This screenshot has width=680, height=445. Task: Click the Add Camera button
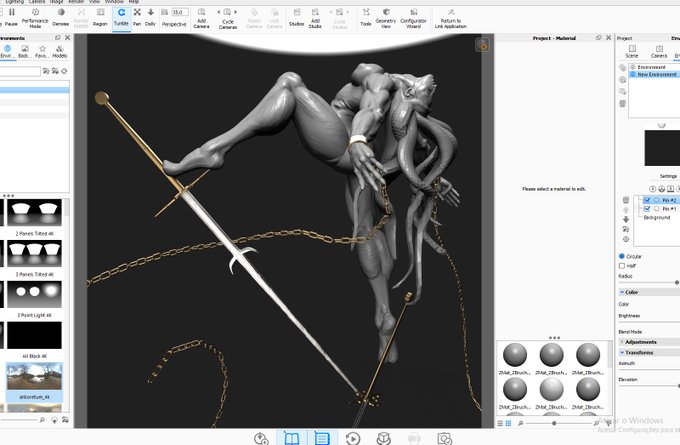(201, 18)
